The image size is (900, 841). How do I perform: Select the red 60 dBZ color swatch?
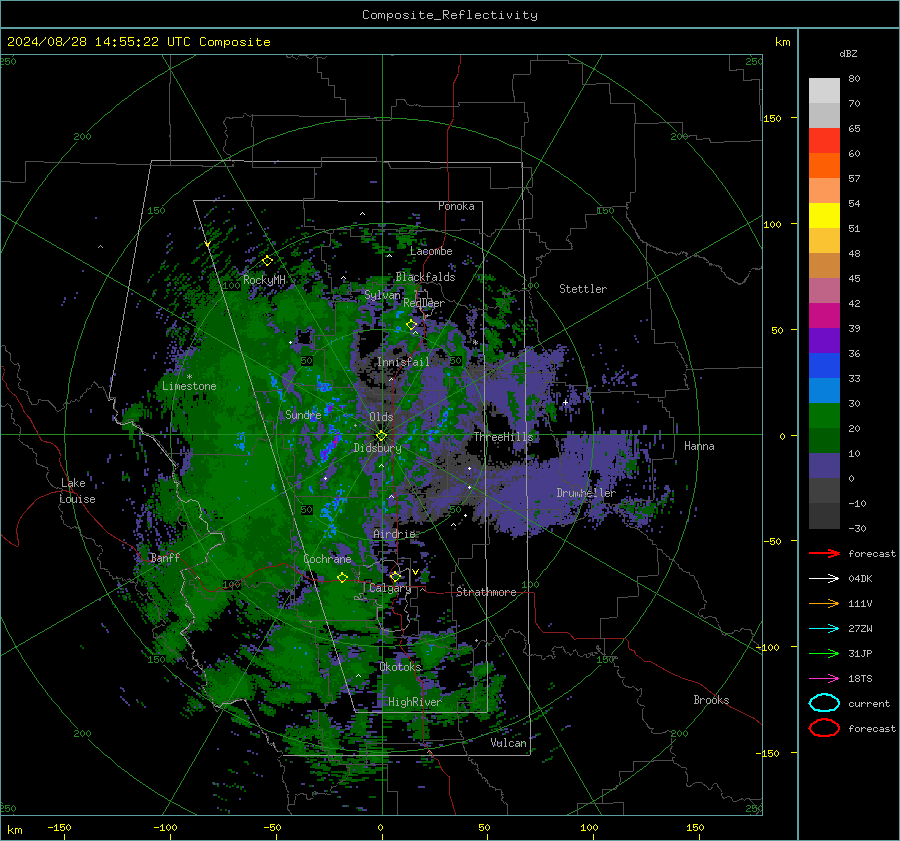coord(824,141)
